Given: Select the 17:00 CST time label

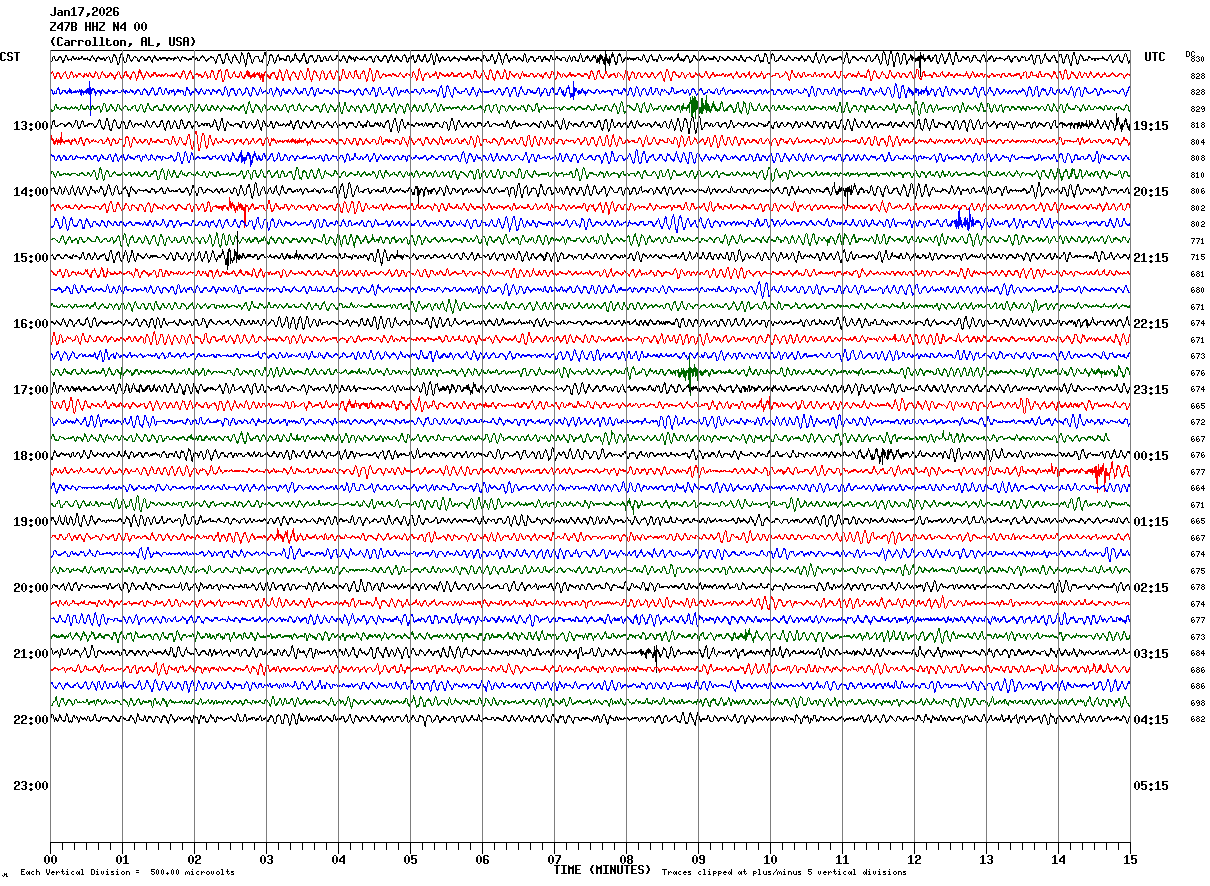Looking at the screenshot, I should tap(31, 390).
